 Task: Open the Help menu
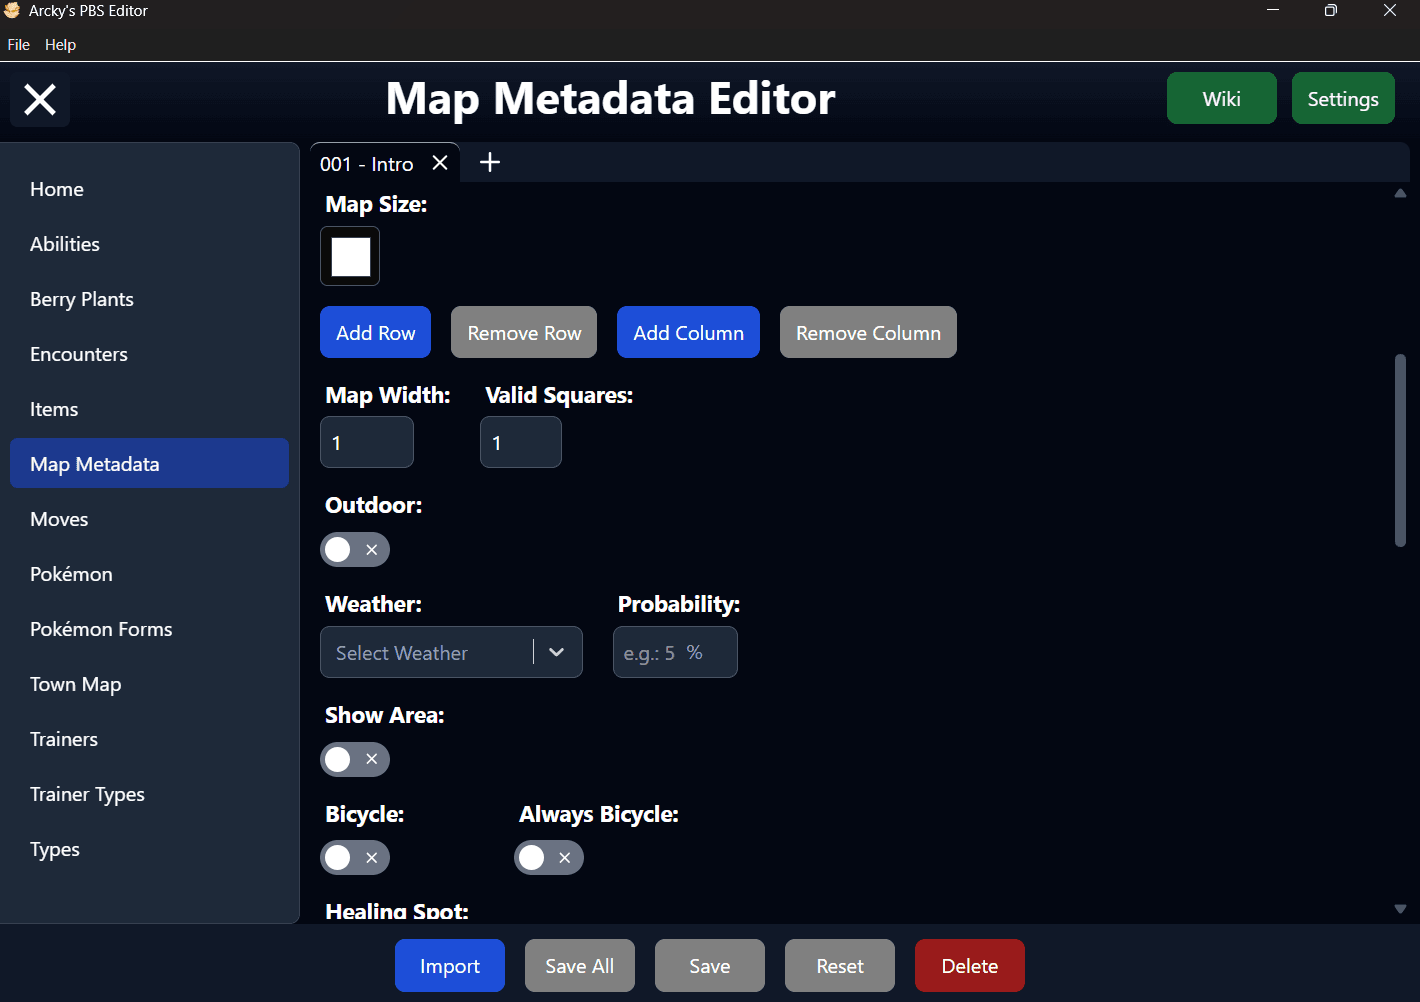(x=60, y=45)
